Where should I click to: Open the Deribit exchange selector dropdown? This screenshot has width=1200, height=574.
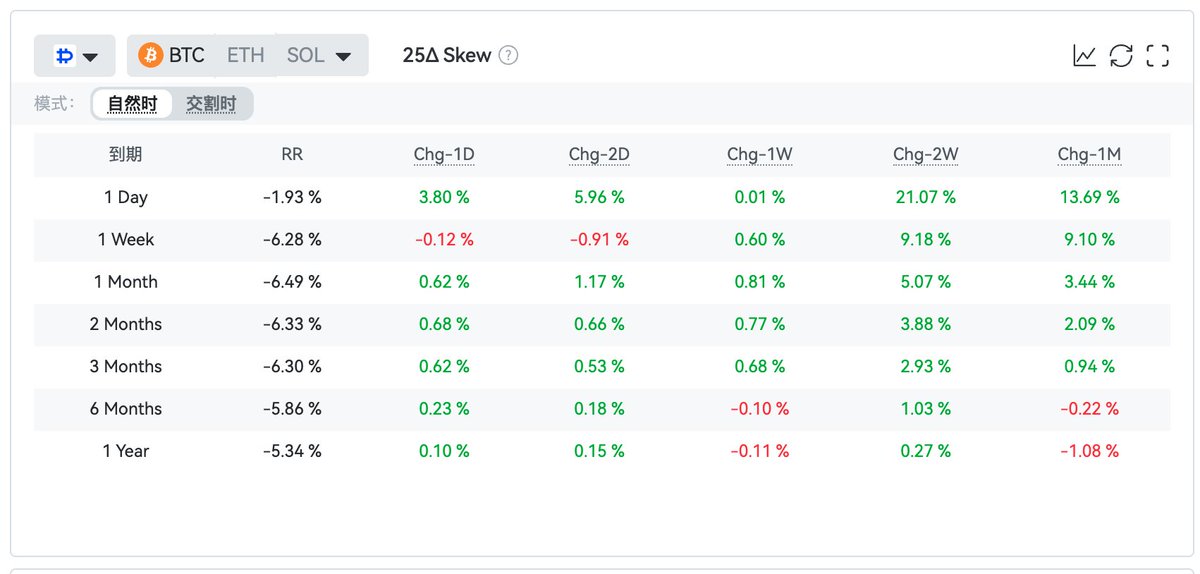[75, 56]
